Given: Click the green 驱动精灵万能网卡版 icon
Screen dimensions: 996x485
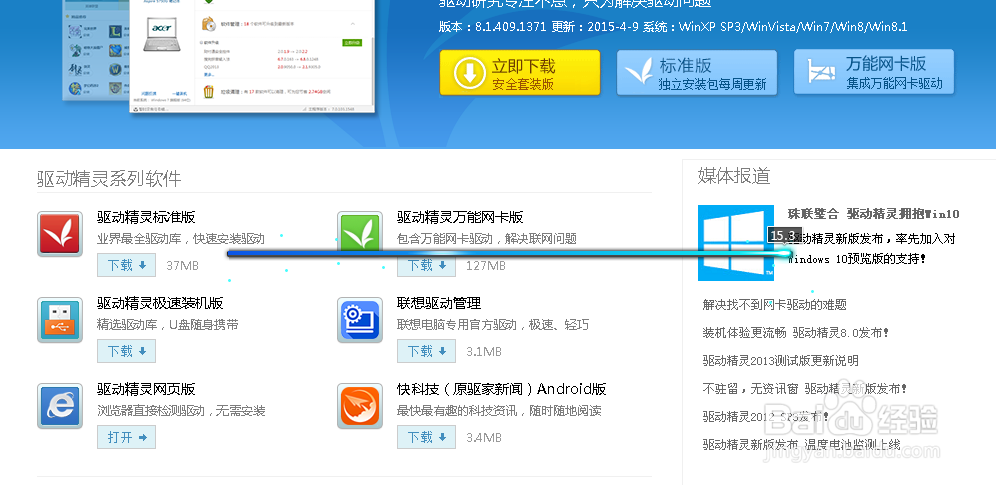Looking at the screenshot, I should click(360, 234).
